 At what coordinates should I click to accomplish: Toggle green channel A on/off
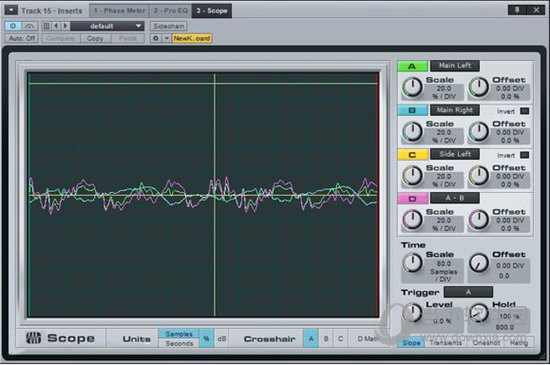tap(412, 66)
